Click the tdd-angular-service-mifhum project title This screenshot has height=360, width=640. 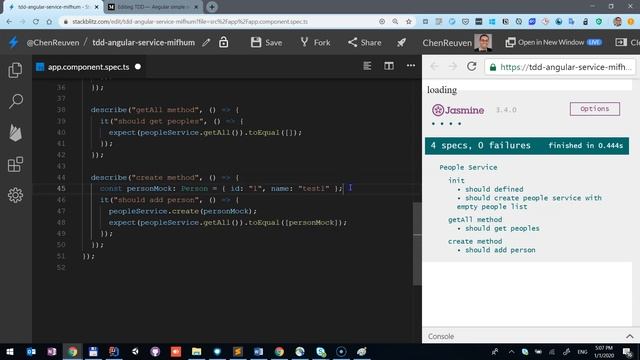click(x=143, y=42)
